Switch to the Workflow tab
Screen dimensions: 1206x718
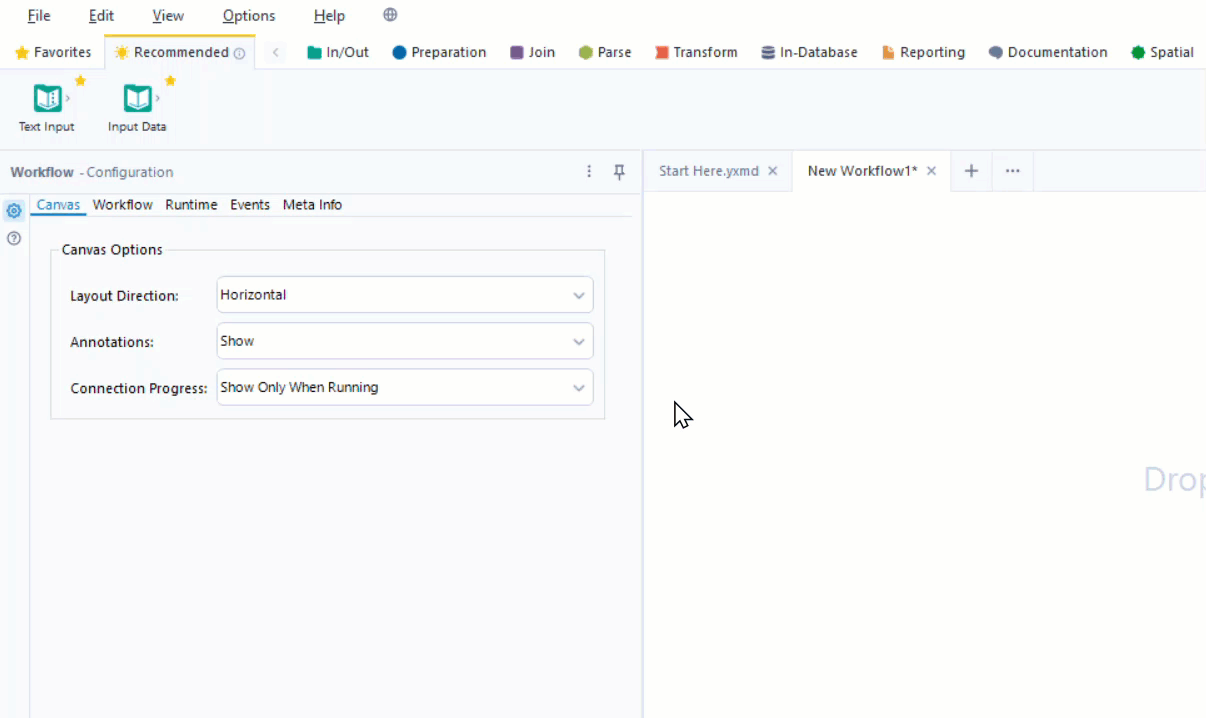(x=123, y=204)
